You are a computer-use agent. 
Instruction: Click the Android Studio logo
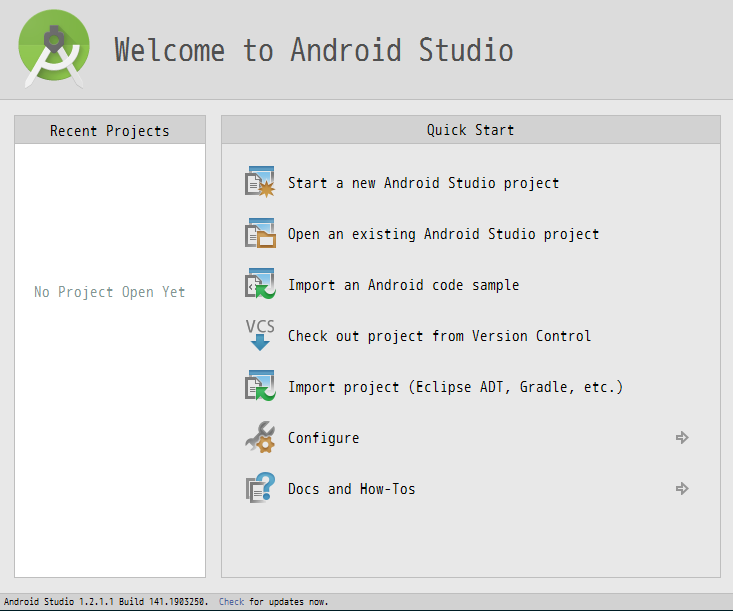point(54,49)
